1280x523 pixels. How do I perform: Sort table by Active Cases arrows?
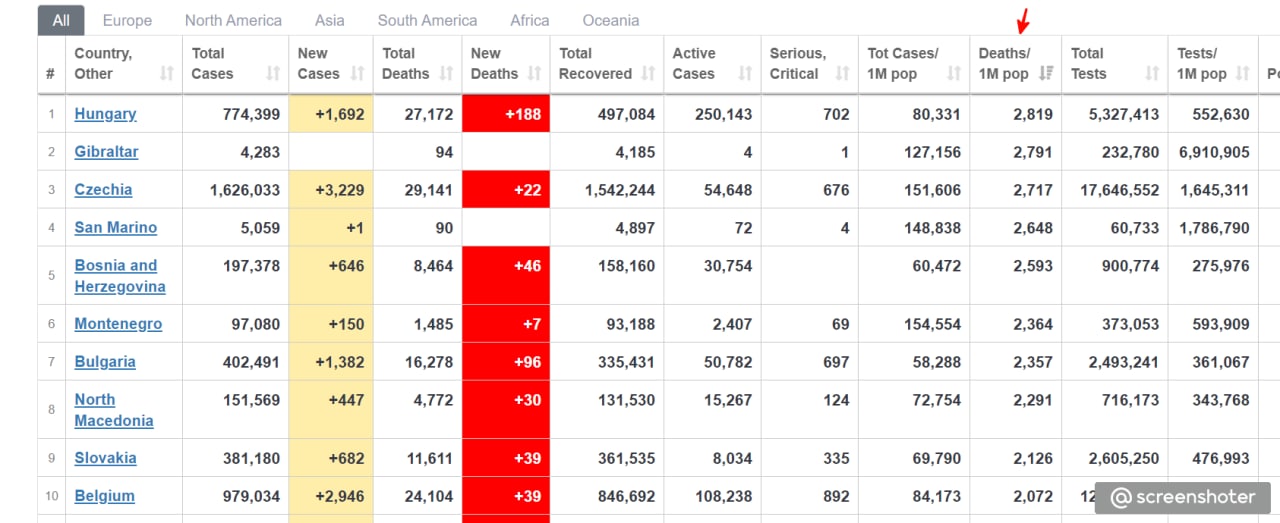point(744,74)
